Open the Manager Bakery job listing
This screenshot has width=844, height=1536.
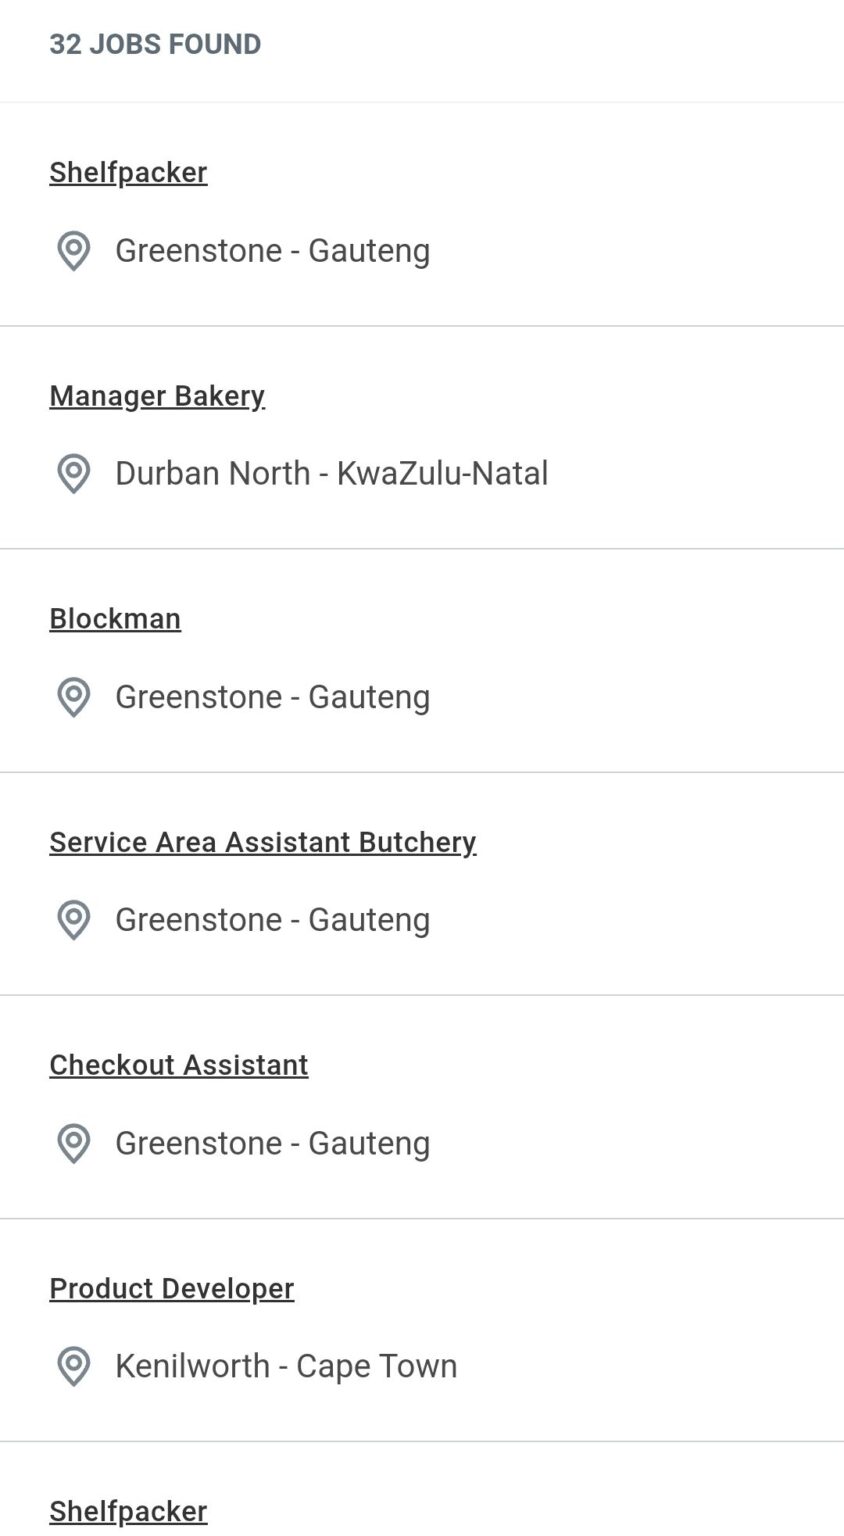pos(157,396)
